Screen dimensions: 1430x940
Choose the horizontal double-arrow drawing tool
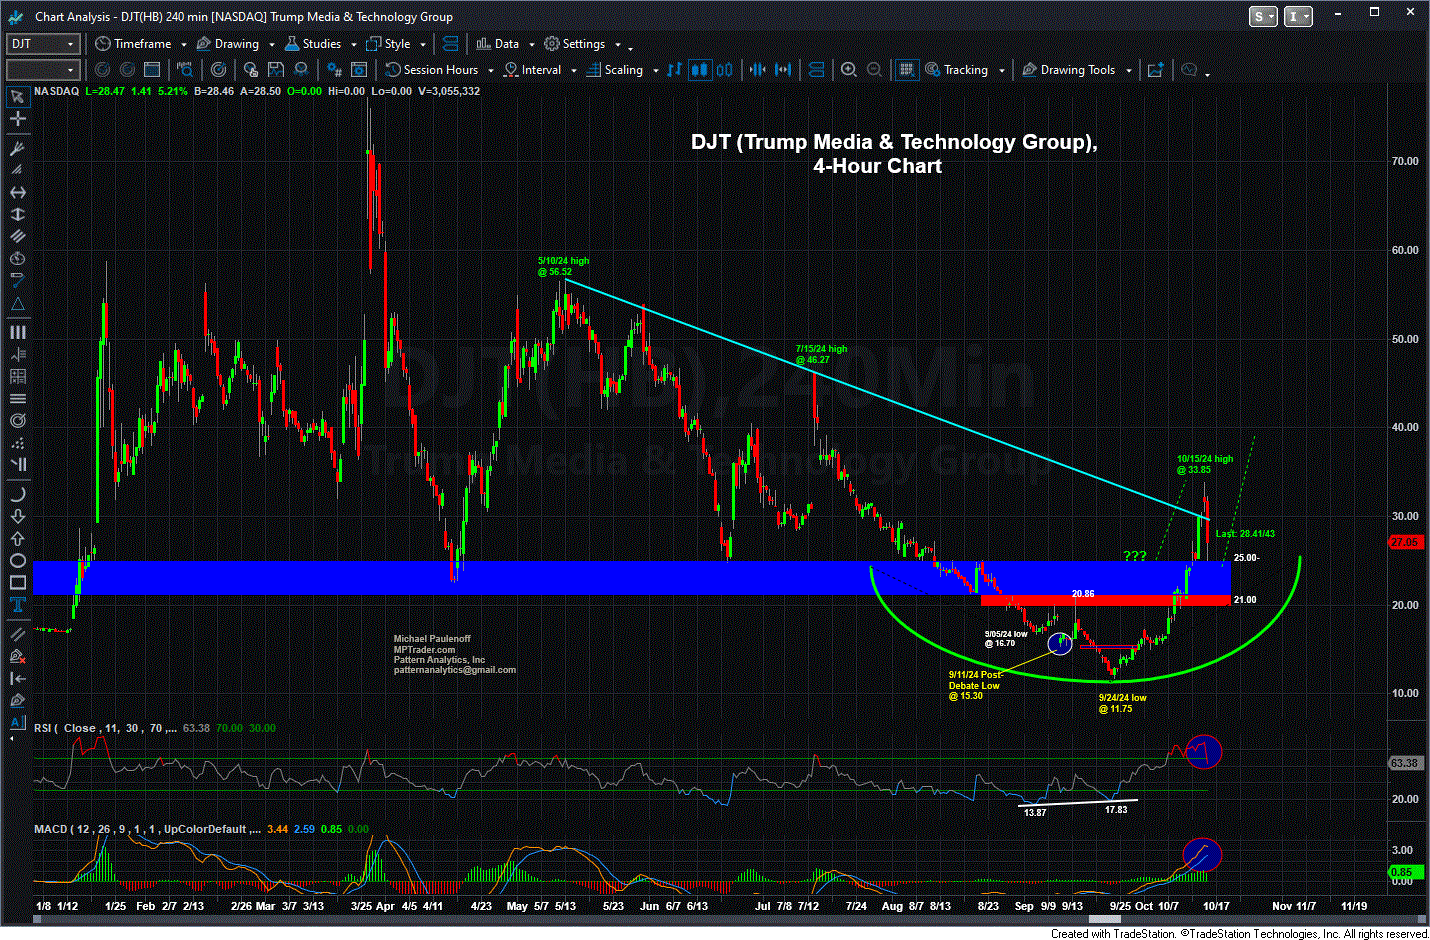tap(17, 192)
